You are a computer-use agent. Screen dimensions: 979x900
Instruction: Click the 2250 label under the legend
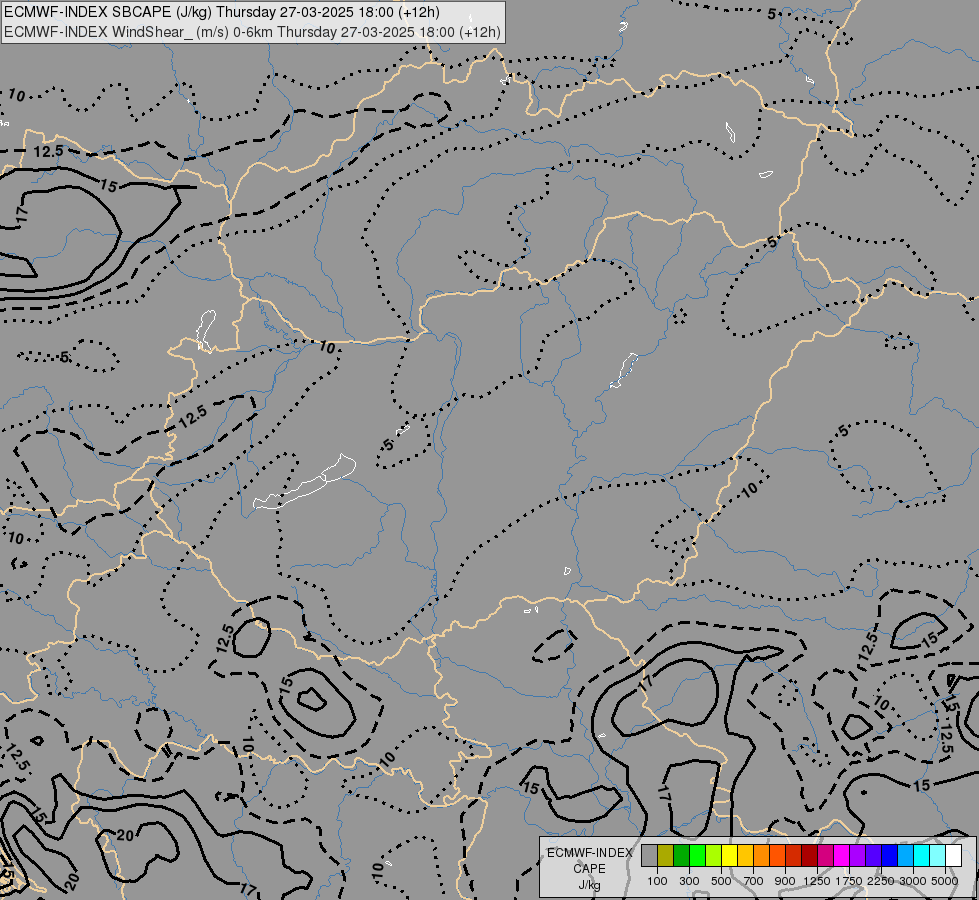881,881
